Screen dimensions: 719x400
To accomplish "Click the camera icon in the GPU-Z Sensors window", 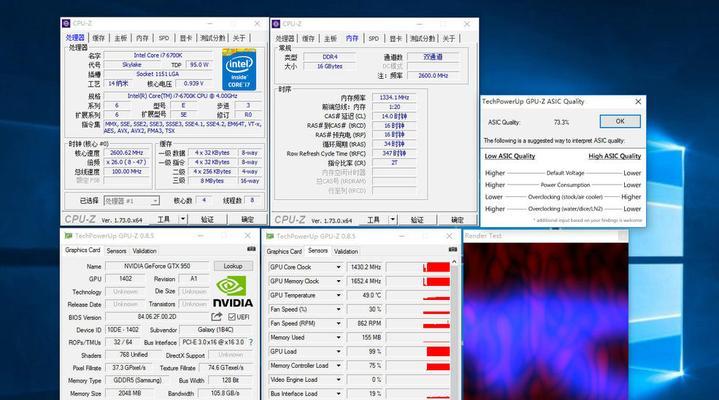I will tap(453, 250).
